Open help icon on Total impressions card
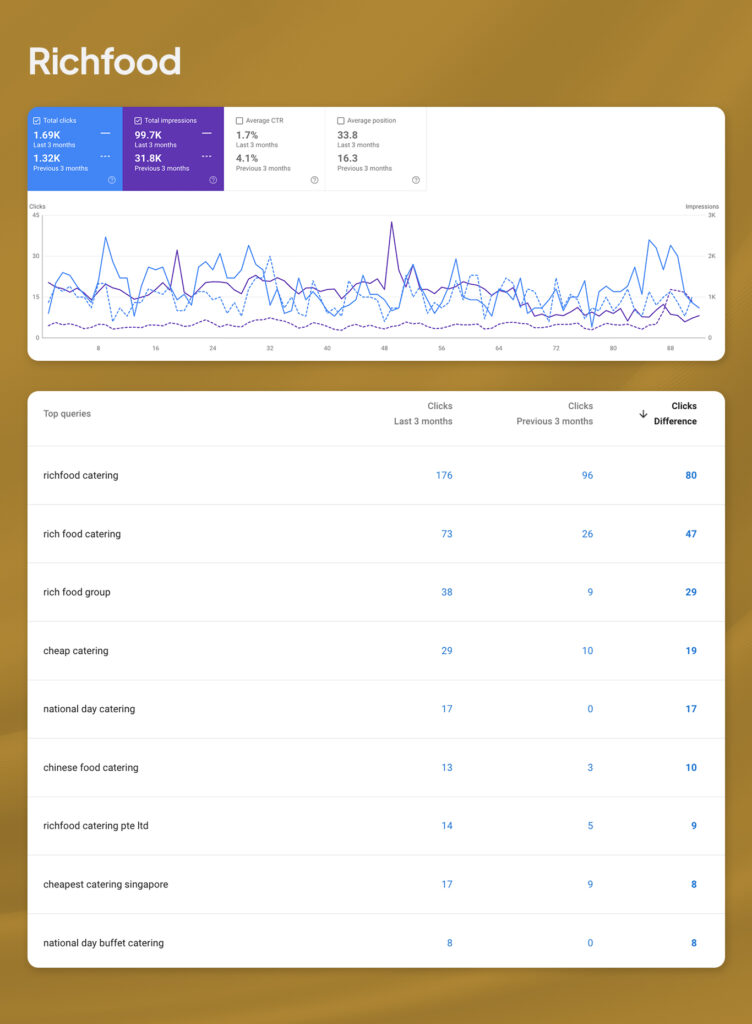The height and width of the screenshot is (1024, 752). point(213,180)
